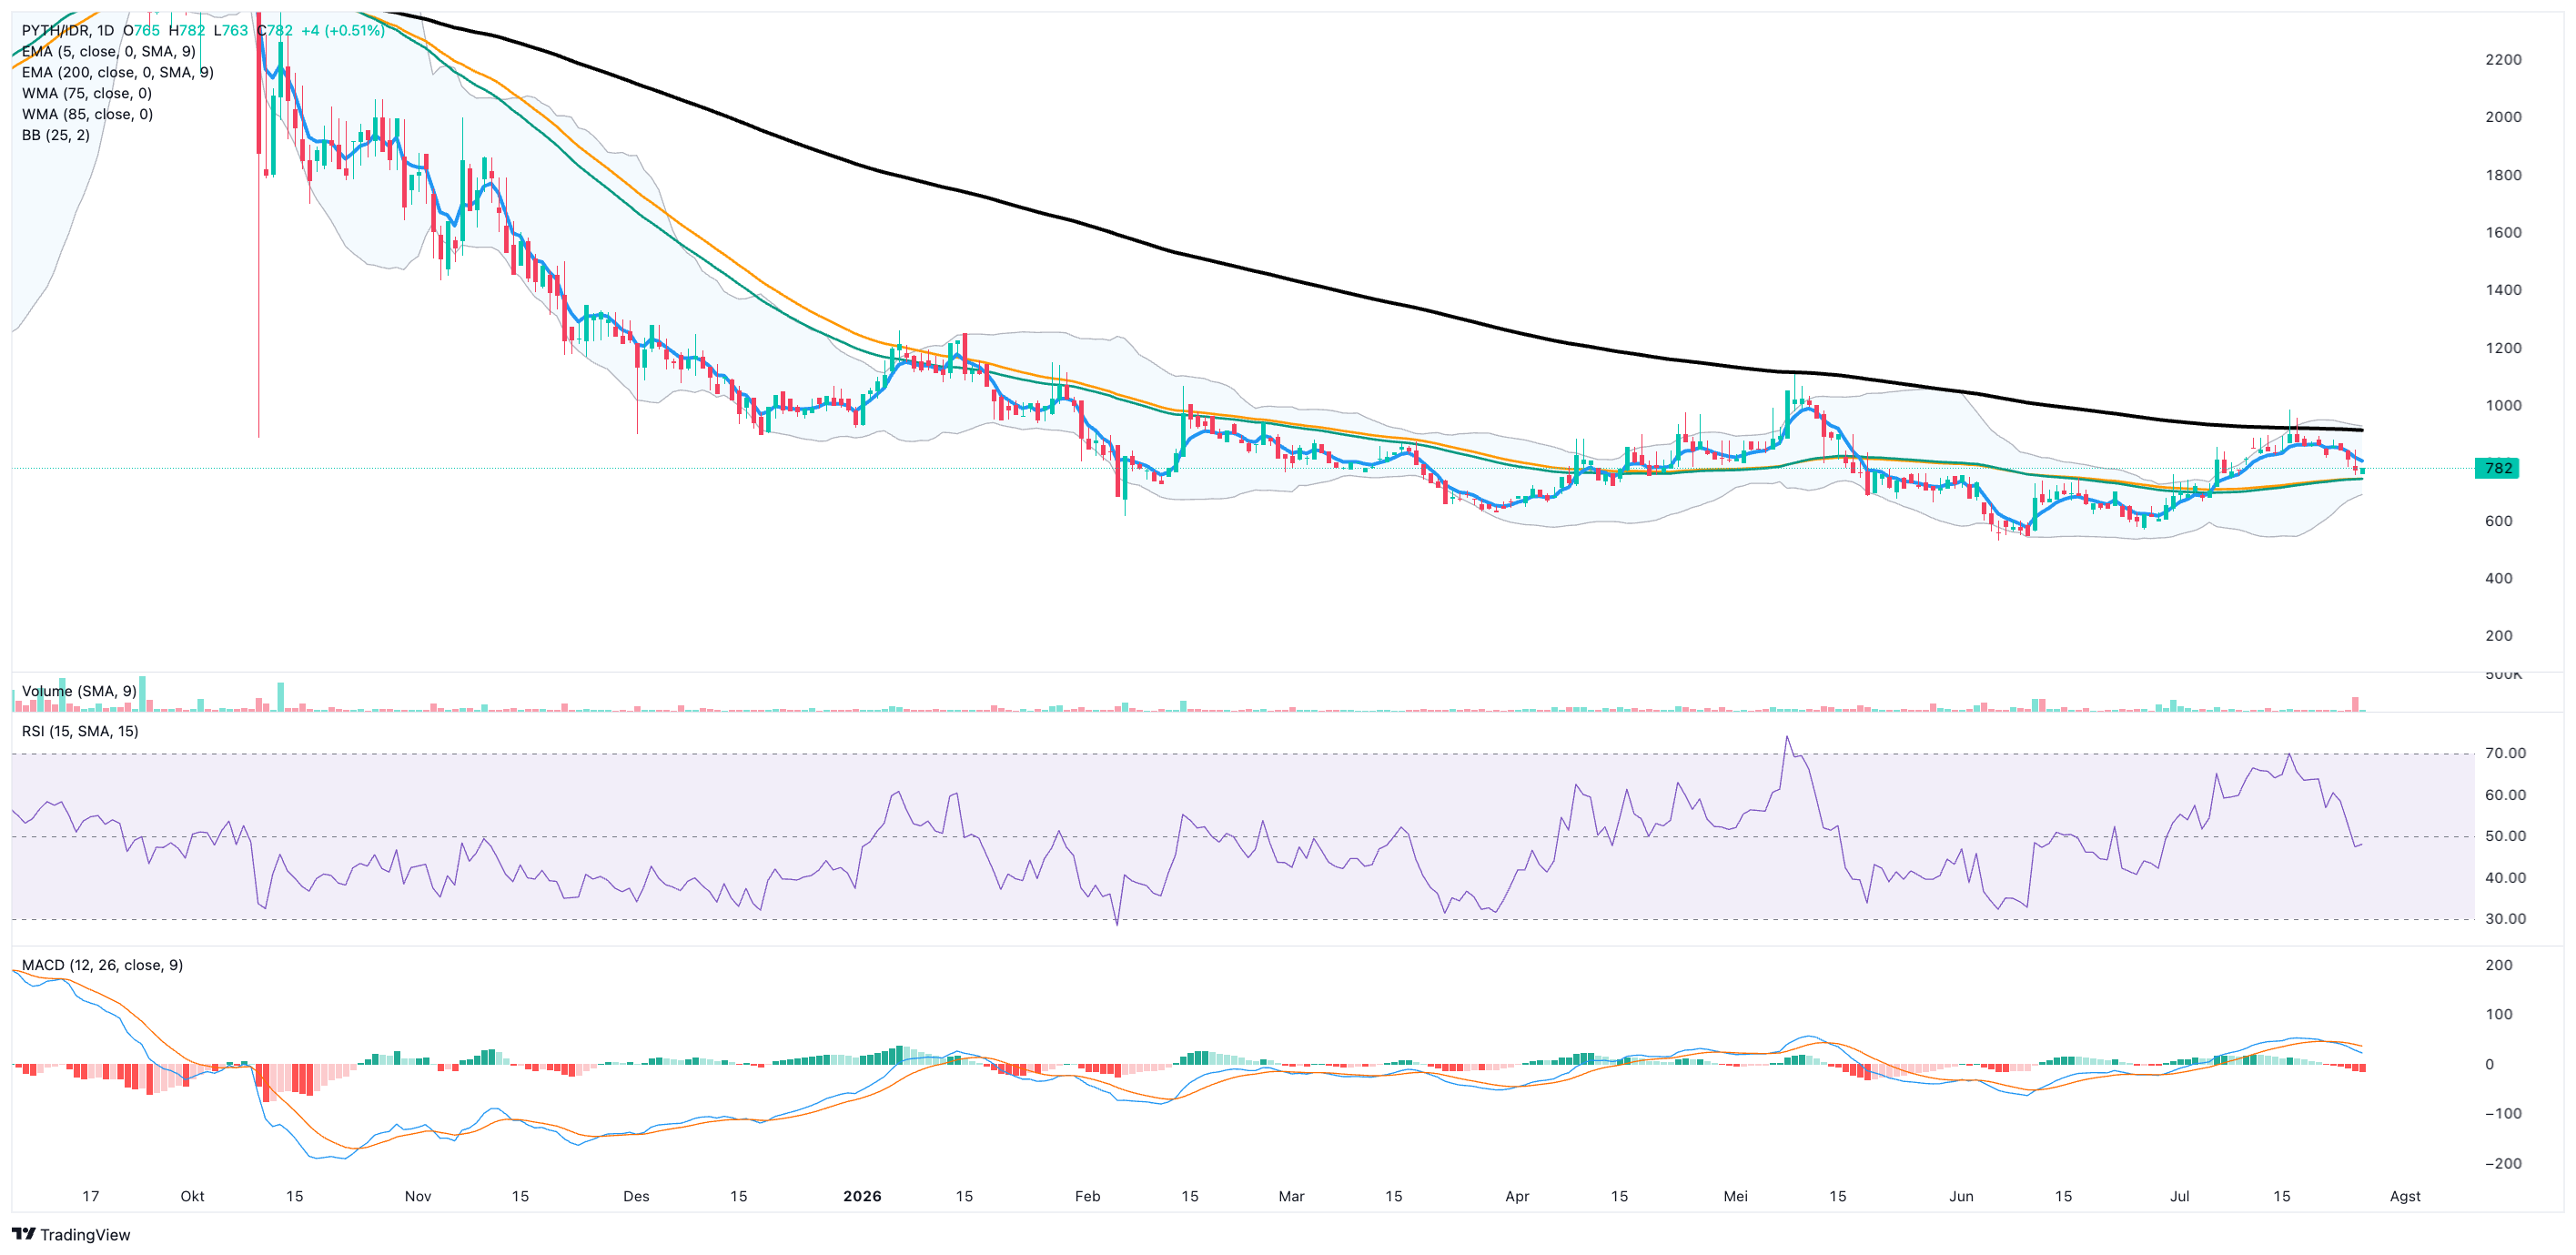Click the TradingView logo
Viewport: 2576px width, 1255px height.
(x=71, y=1234)
